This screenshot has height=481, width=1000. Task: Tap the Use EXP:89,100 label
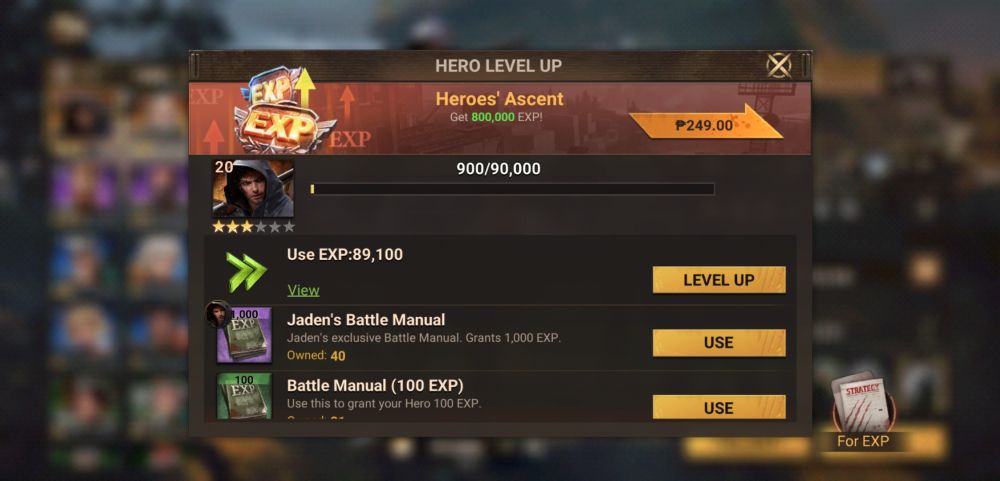coord(345,255)
